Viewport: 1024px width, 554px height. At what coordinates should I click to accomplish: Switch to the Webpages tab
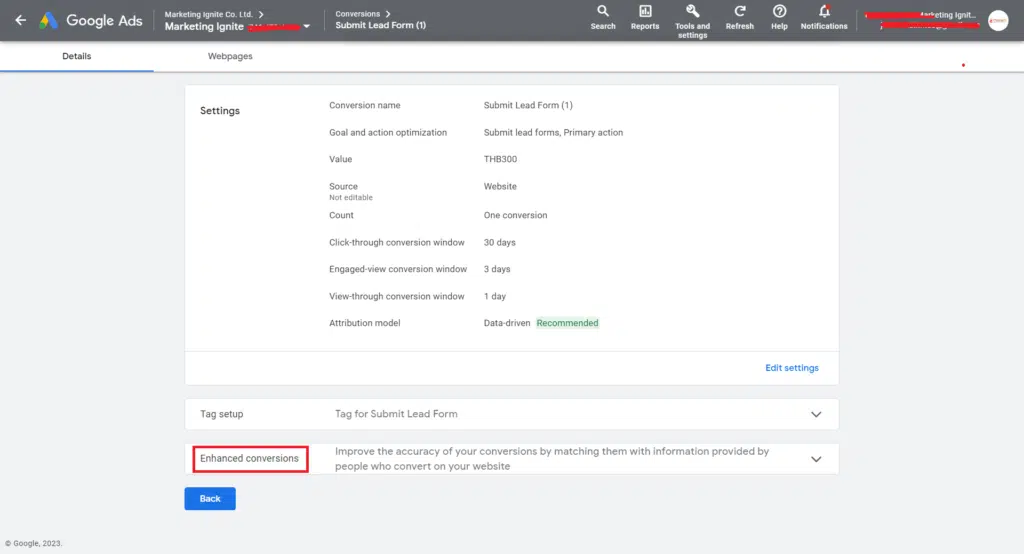(x=230, y=56)
